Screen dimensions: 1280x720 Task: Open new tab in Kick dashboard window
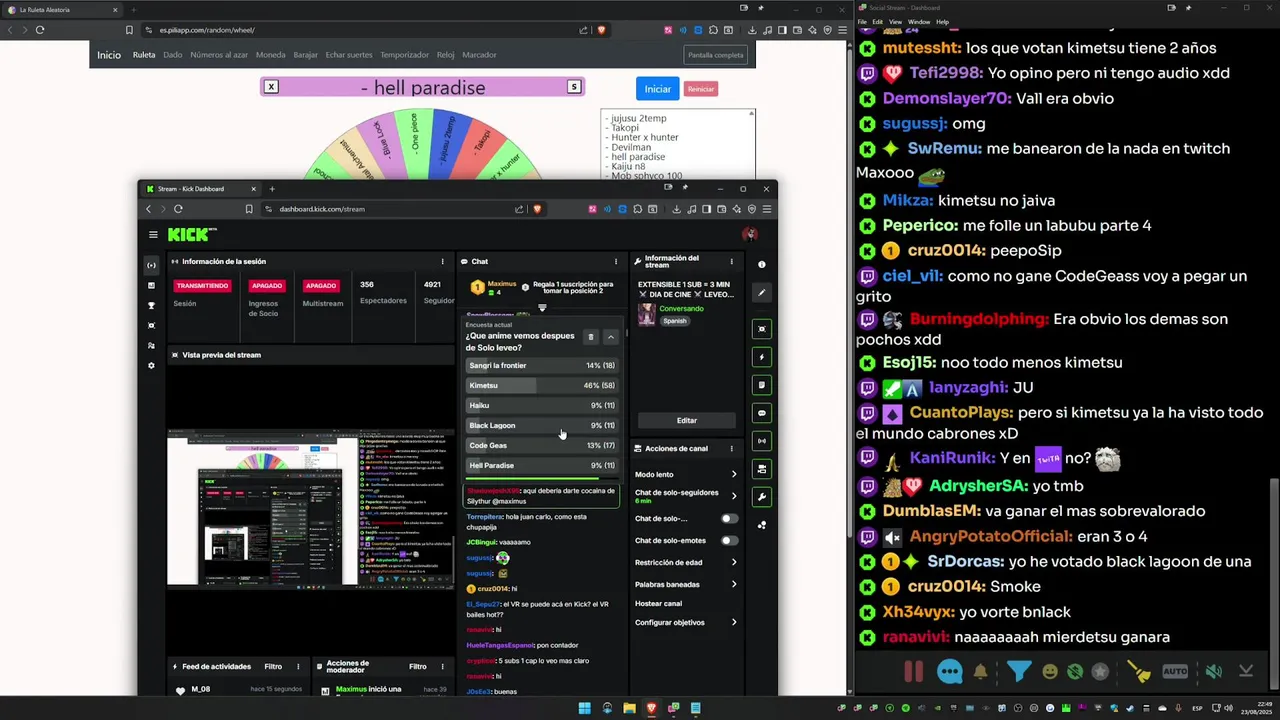271,189
